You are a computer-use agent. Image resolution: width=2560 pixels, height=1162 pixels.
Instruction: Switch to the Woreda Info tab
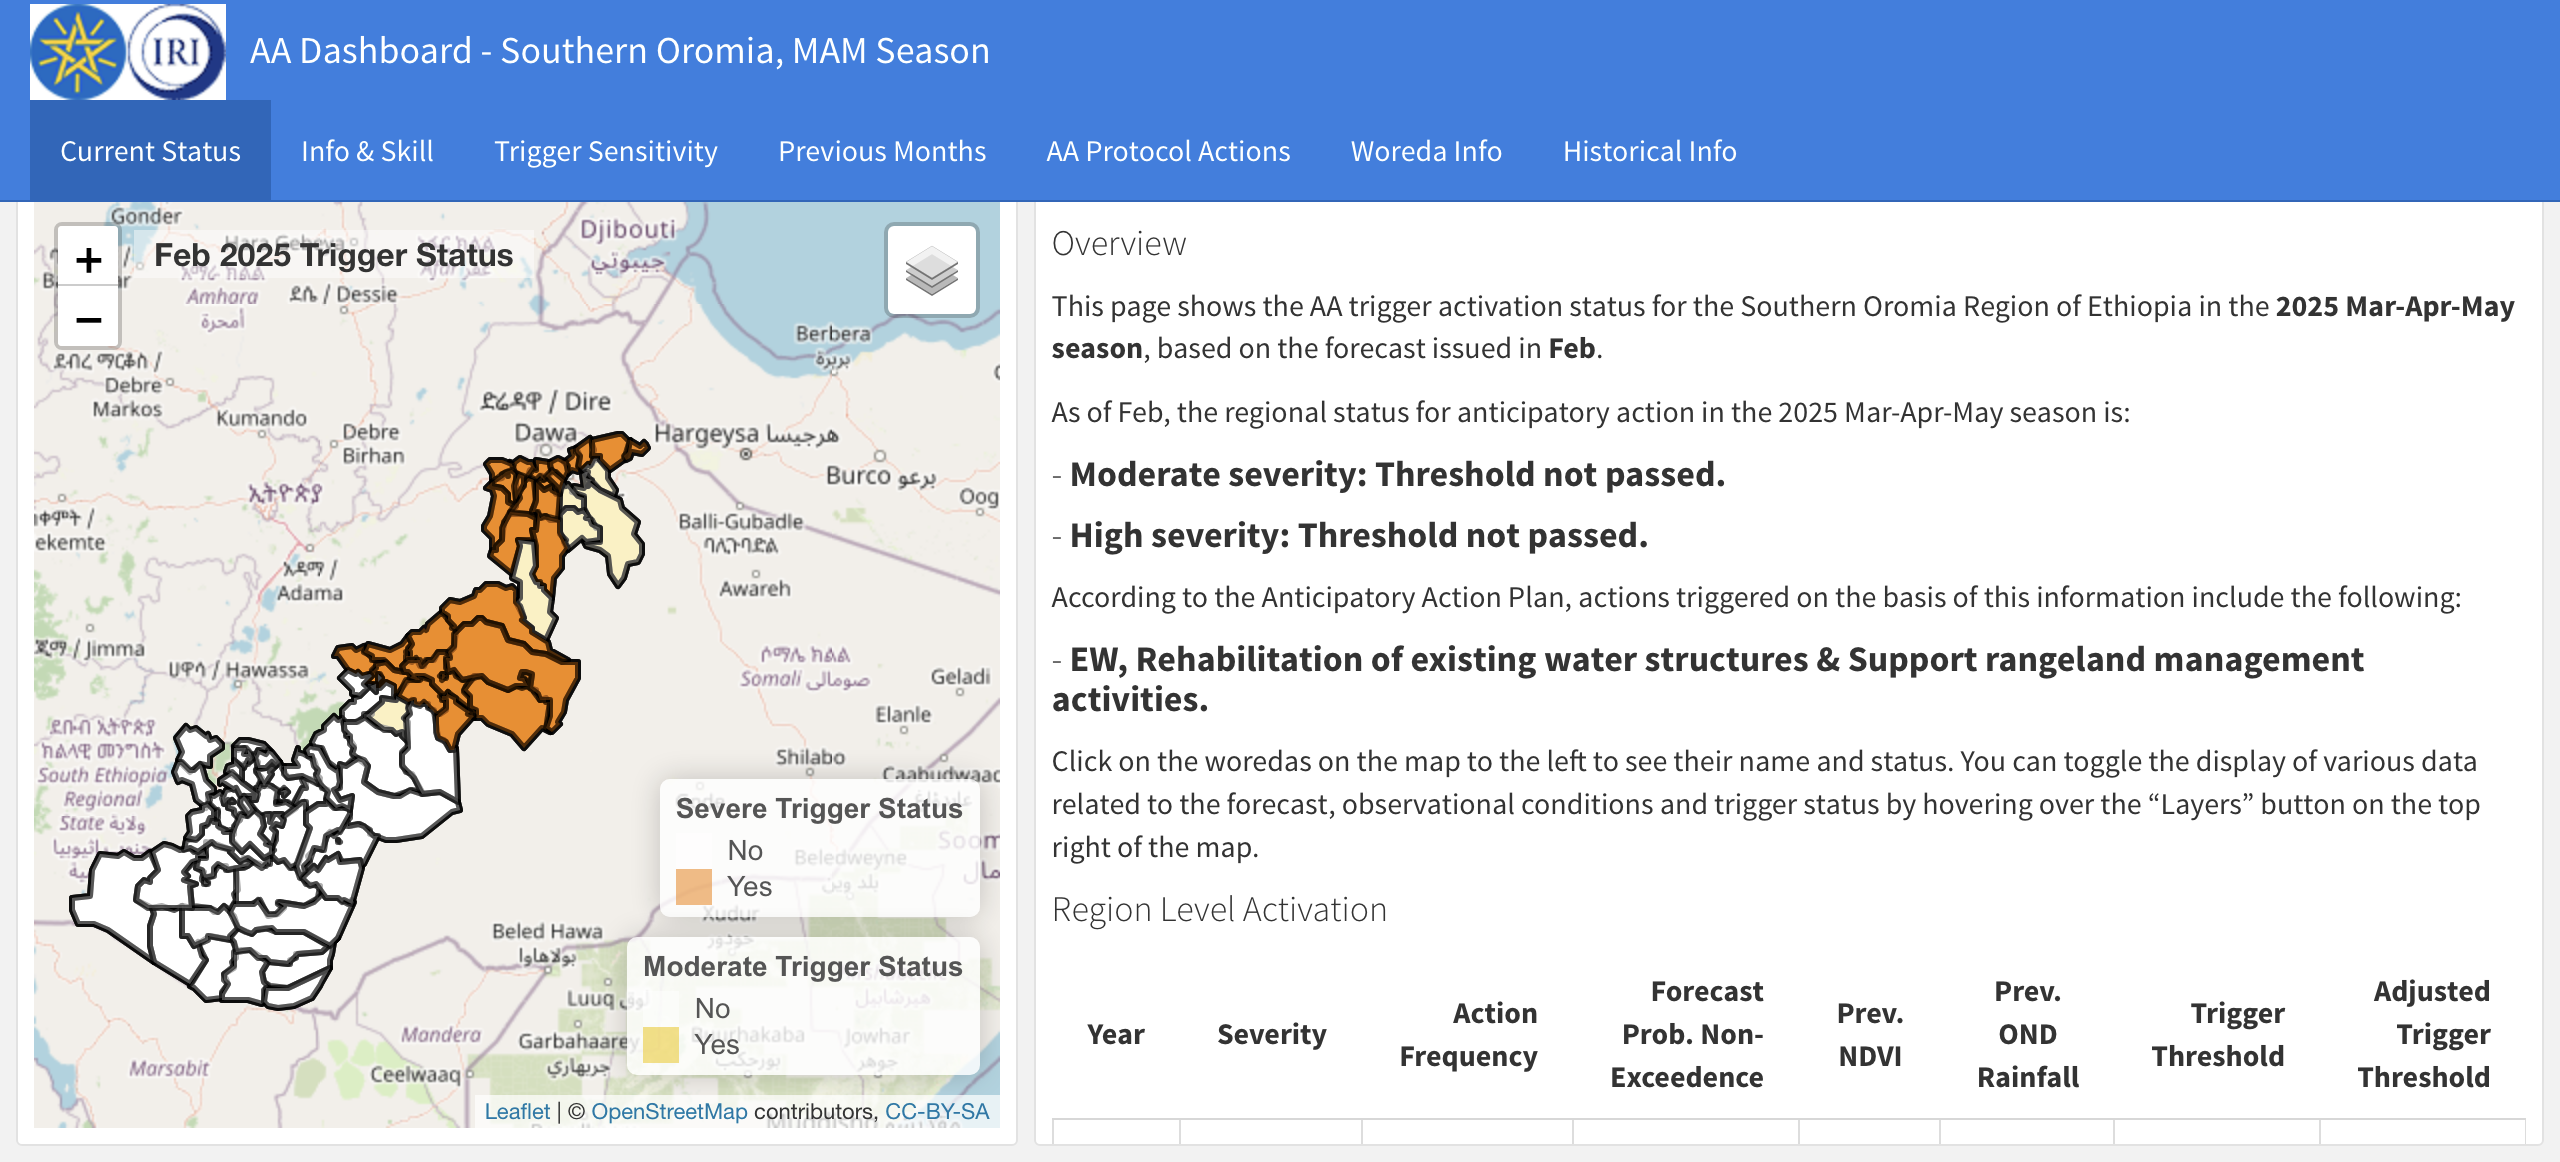[x=1426, y=152]
